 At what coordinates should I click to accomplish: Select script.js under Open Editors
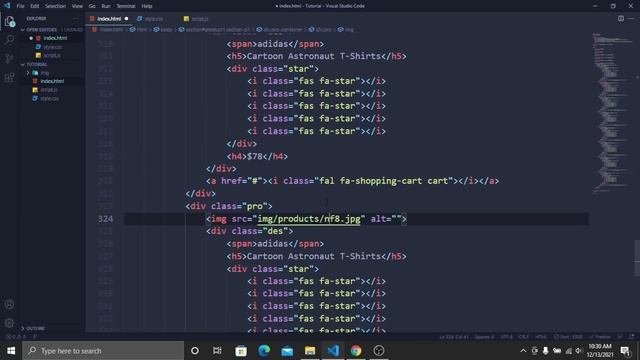[52, 56]
